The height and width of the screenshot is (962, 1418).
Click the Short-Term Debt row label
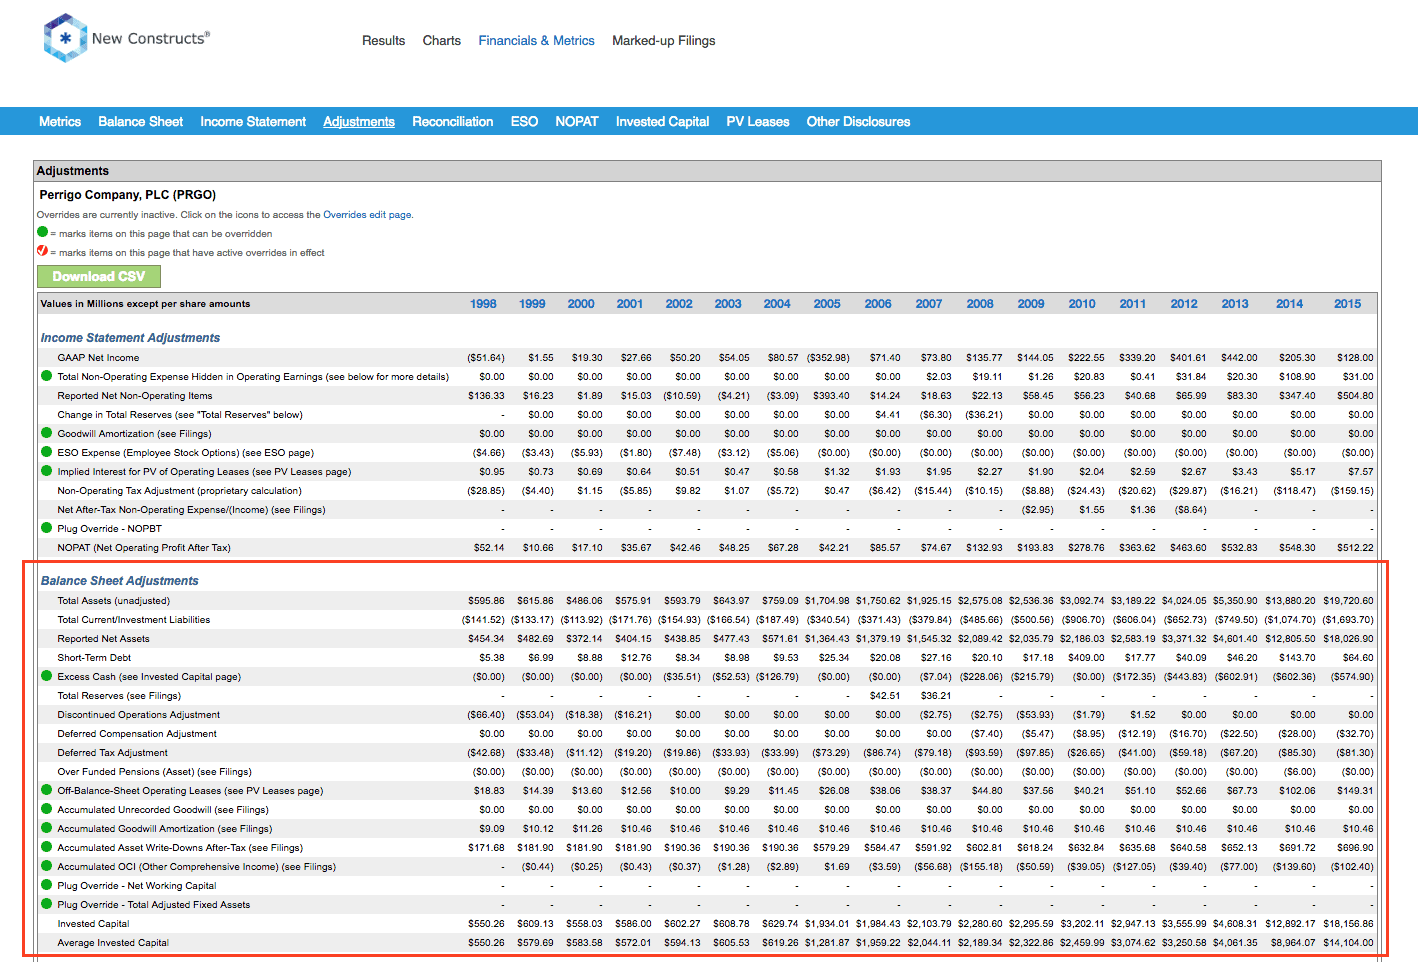point(94,658)
